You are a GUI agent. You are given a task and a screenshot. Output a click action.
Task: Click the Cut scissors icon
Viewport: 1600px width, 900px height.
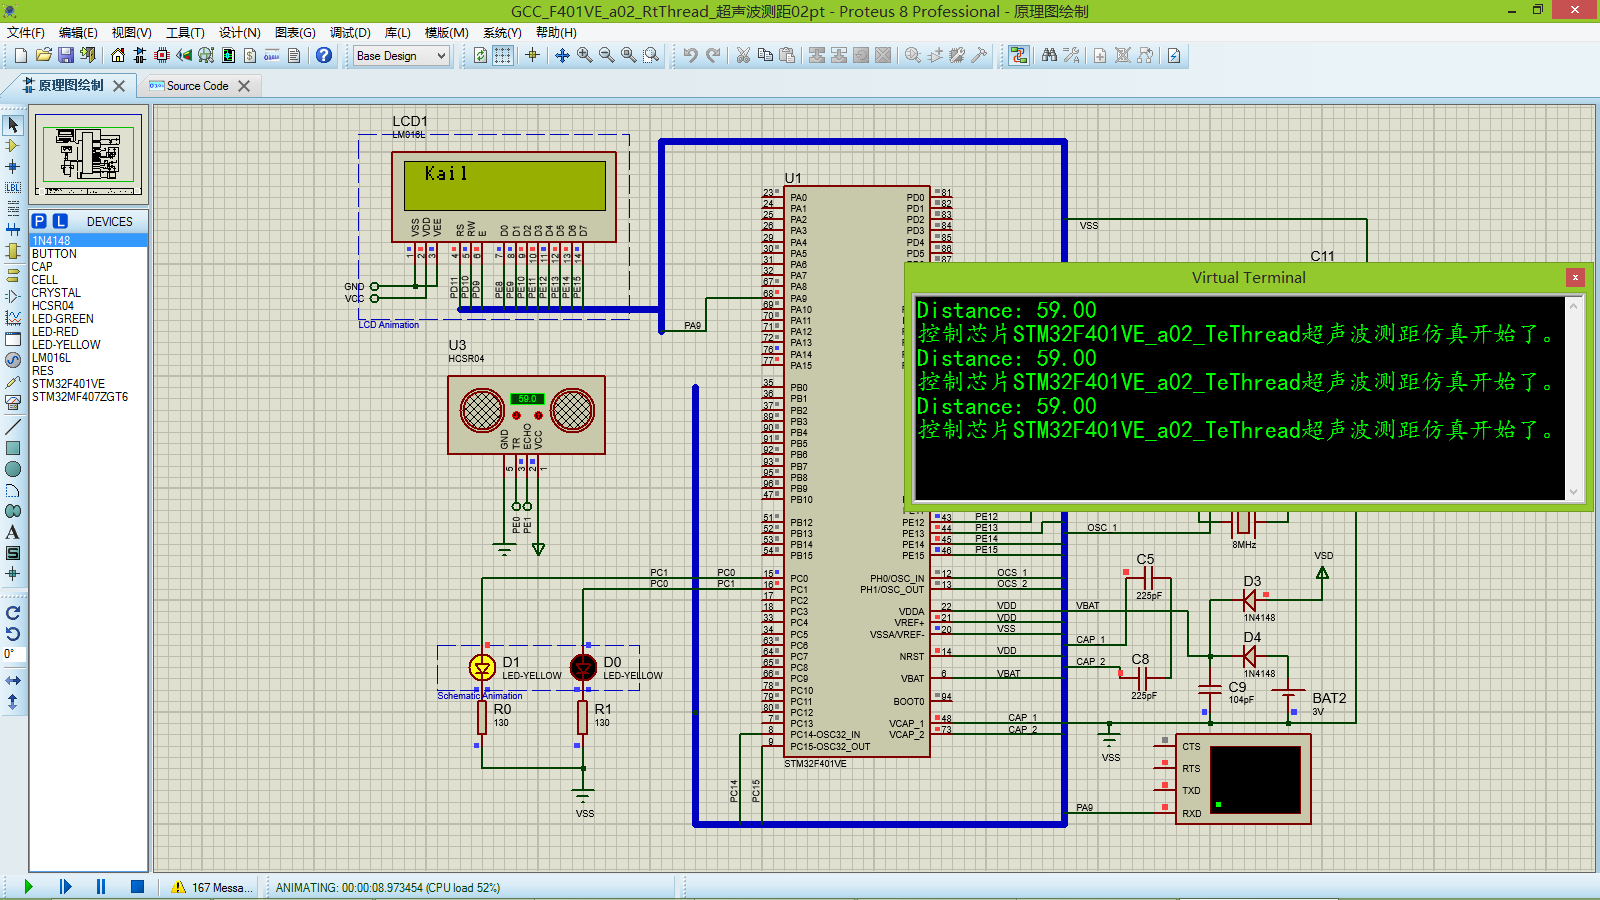click(x=743, y=55)
